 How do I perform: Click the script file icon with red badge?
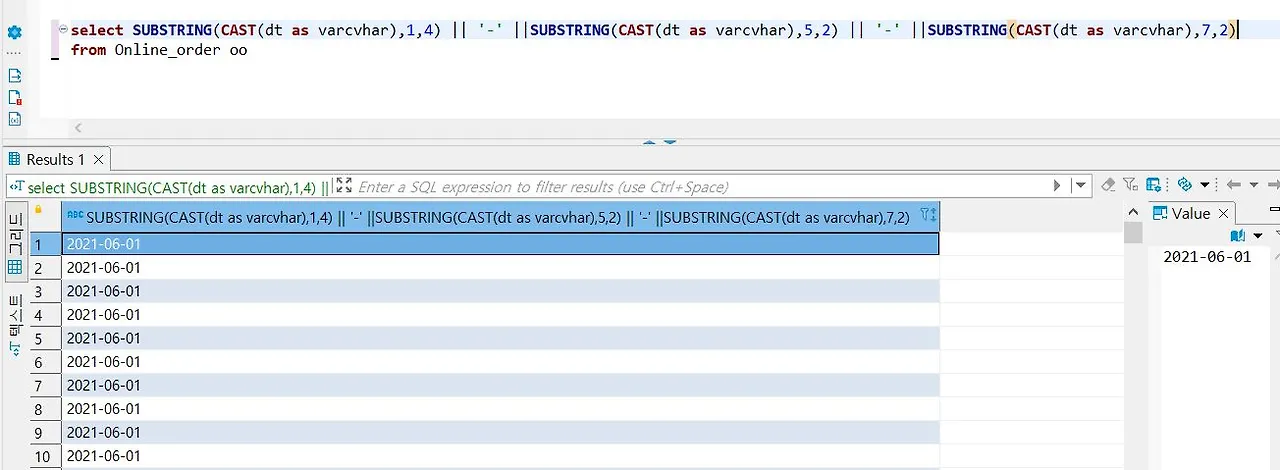point(15,97)
